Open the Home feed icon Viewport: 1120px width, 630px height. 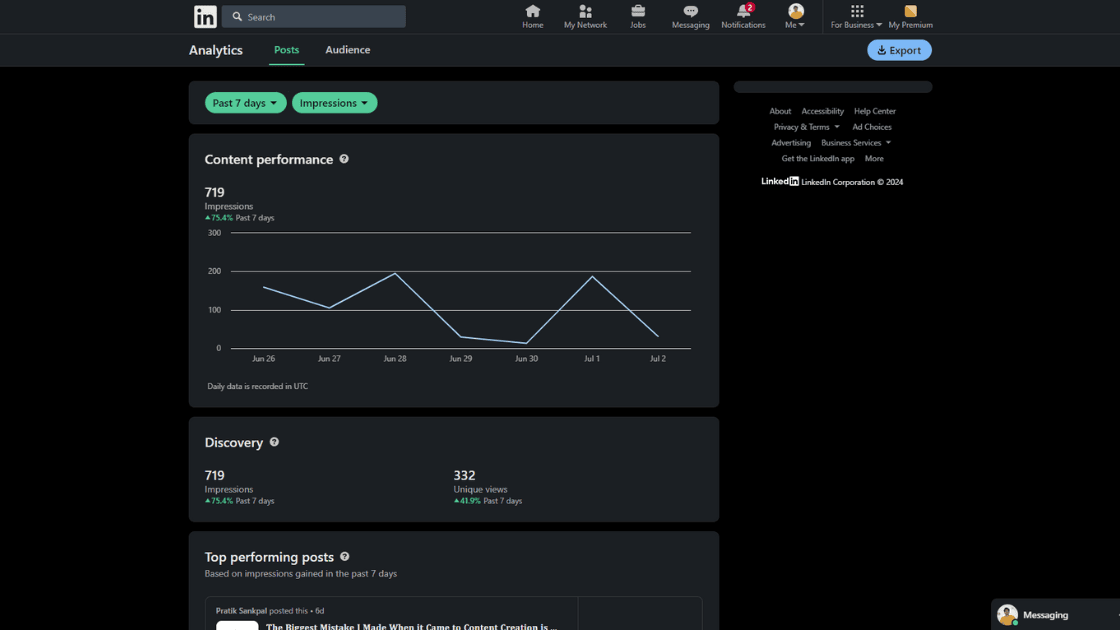point(533,12)
